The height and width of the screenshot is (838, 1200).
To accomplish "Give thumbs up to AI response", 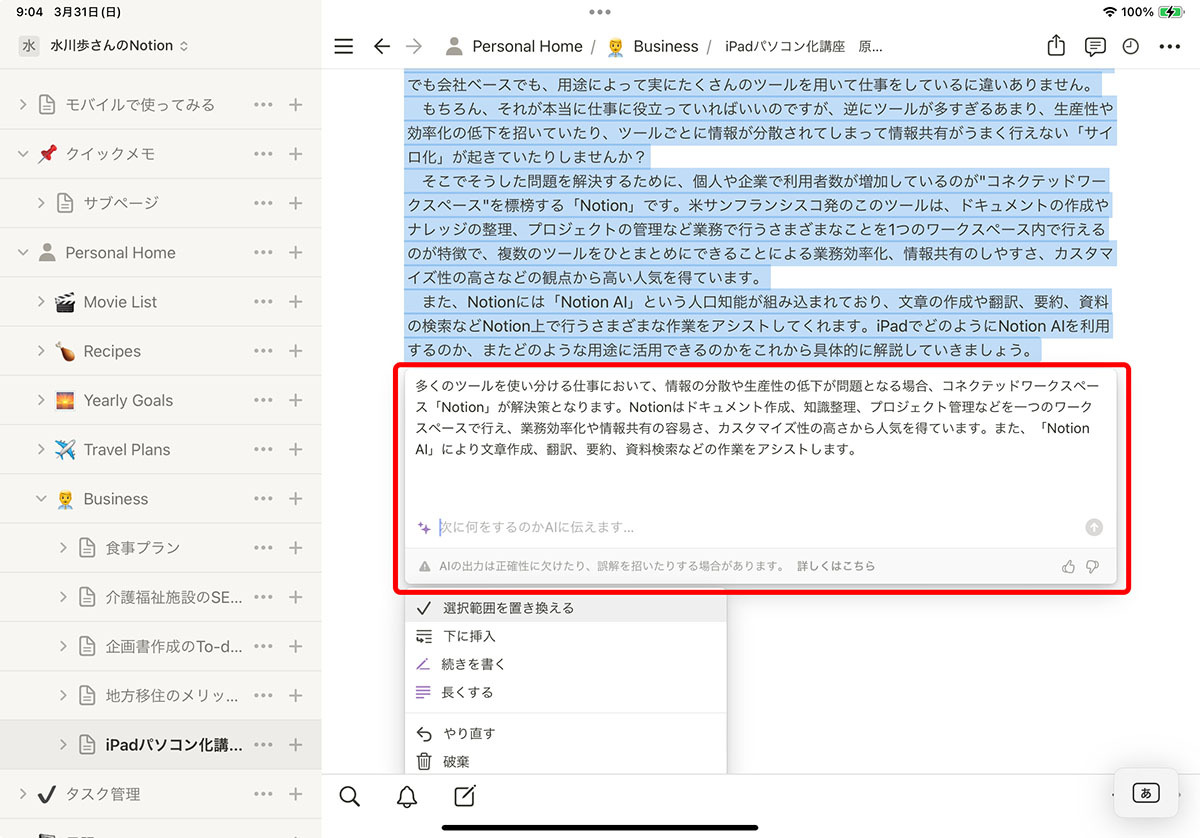I will coord(1068,566).
